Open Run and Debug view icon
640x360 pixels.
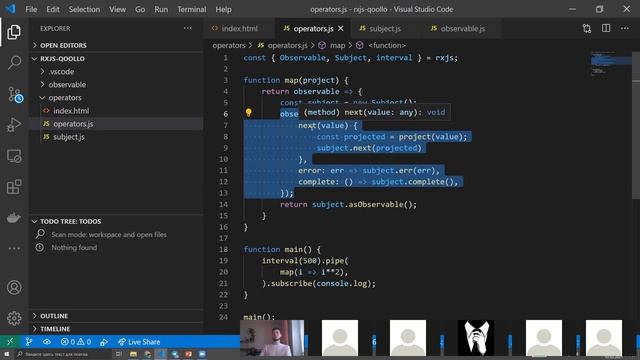pyautogui.click(x=14, y=125)
